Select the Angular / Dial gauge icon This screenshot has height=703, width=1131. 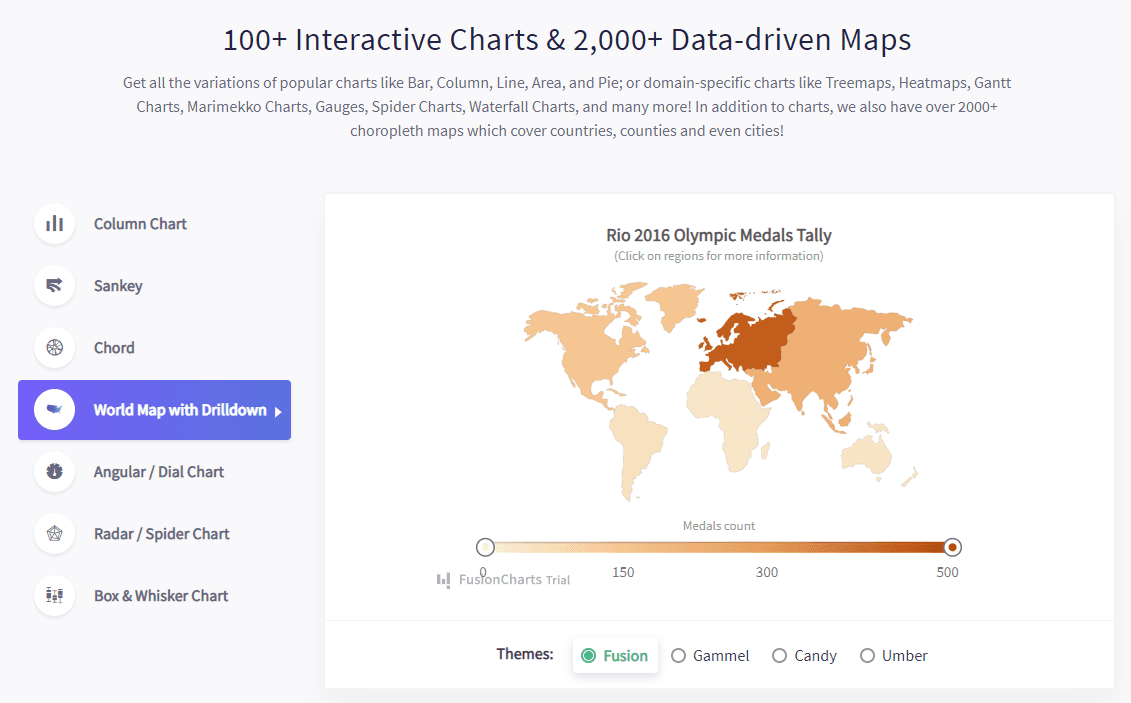point(54,472)
